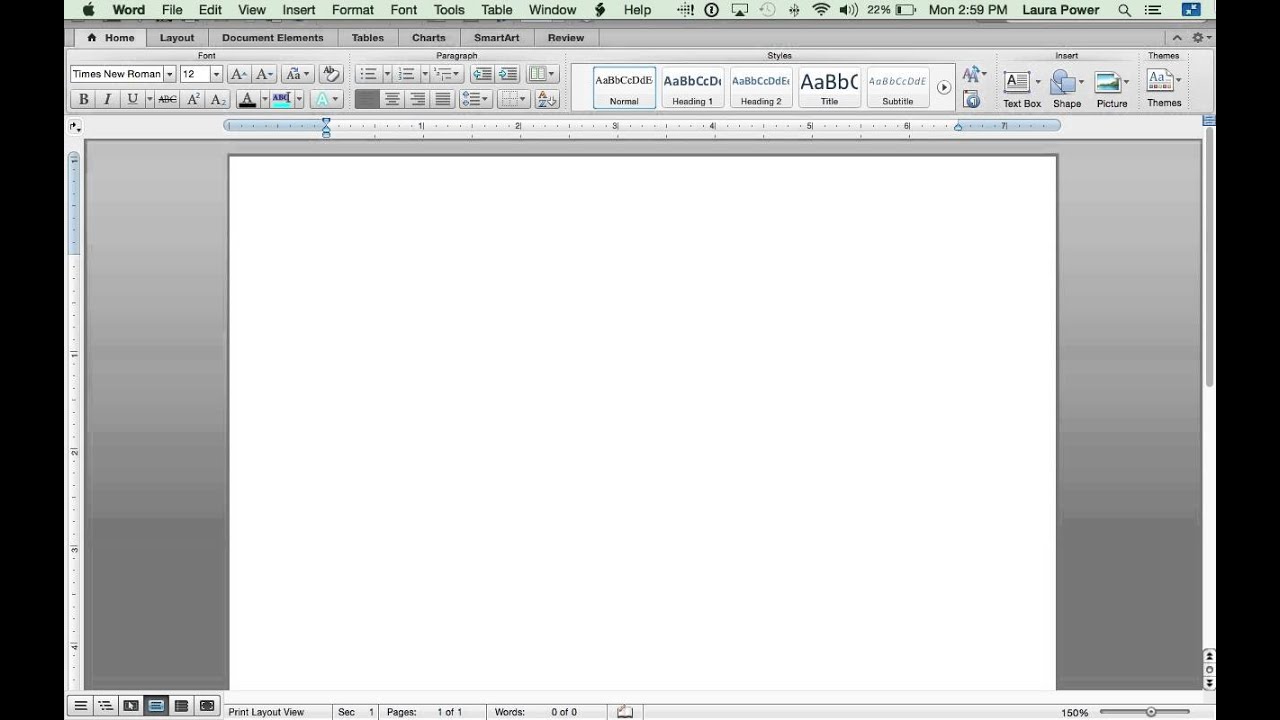Toggle Italic formatting
This screenshot has width=1280, height=720.
107,99
